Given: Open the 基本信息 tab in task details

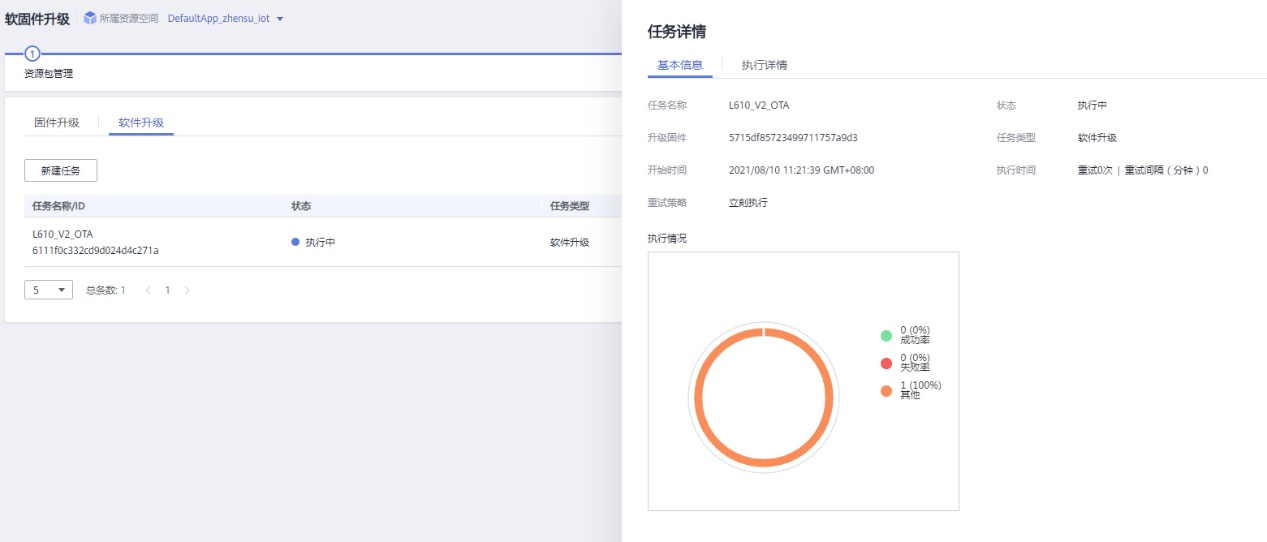Looking at the screenshot, I should (x=680, y=65).
